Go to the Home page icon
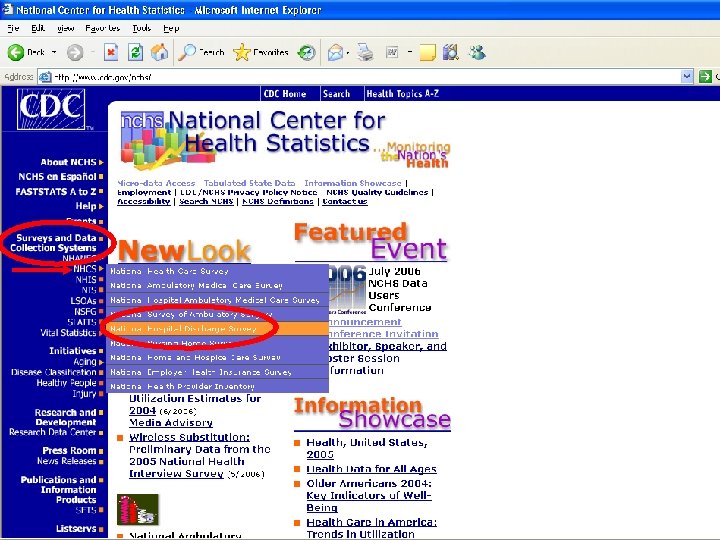The image size is (720, 540). [159, 52]
